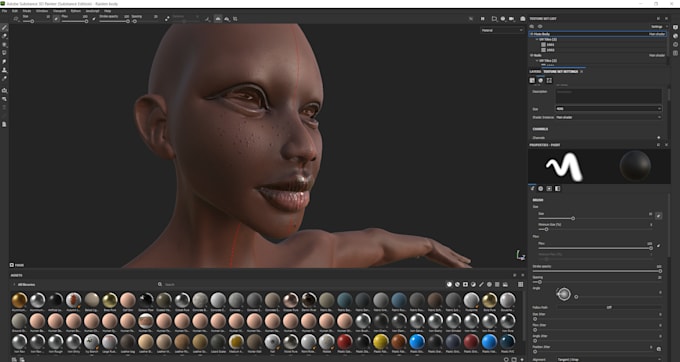Open the Edit menu

tap(15, 11)
